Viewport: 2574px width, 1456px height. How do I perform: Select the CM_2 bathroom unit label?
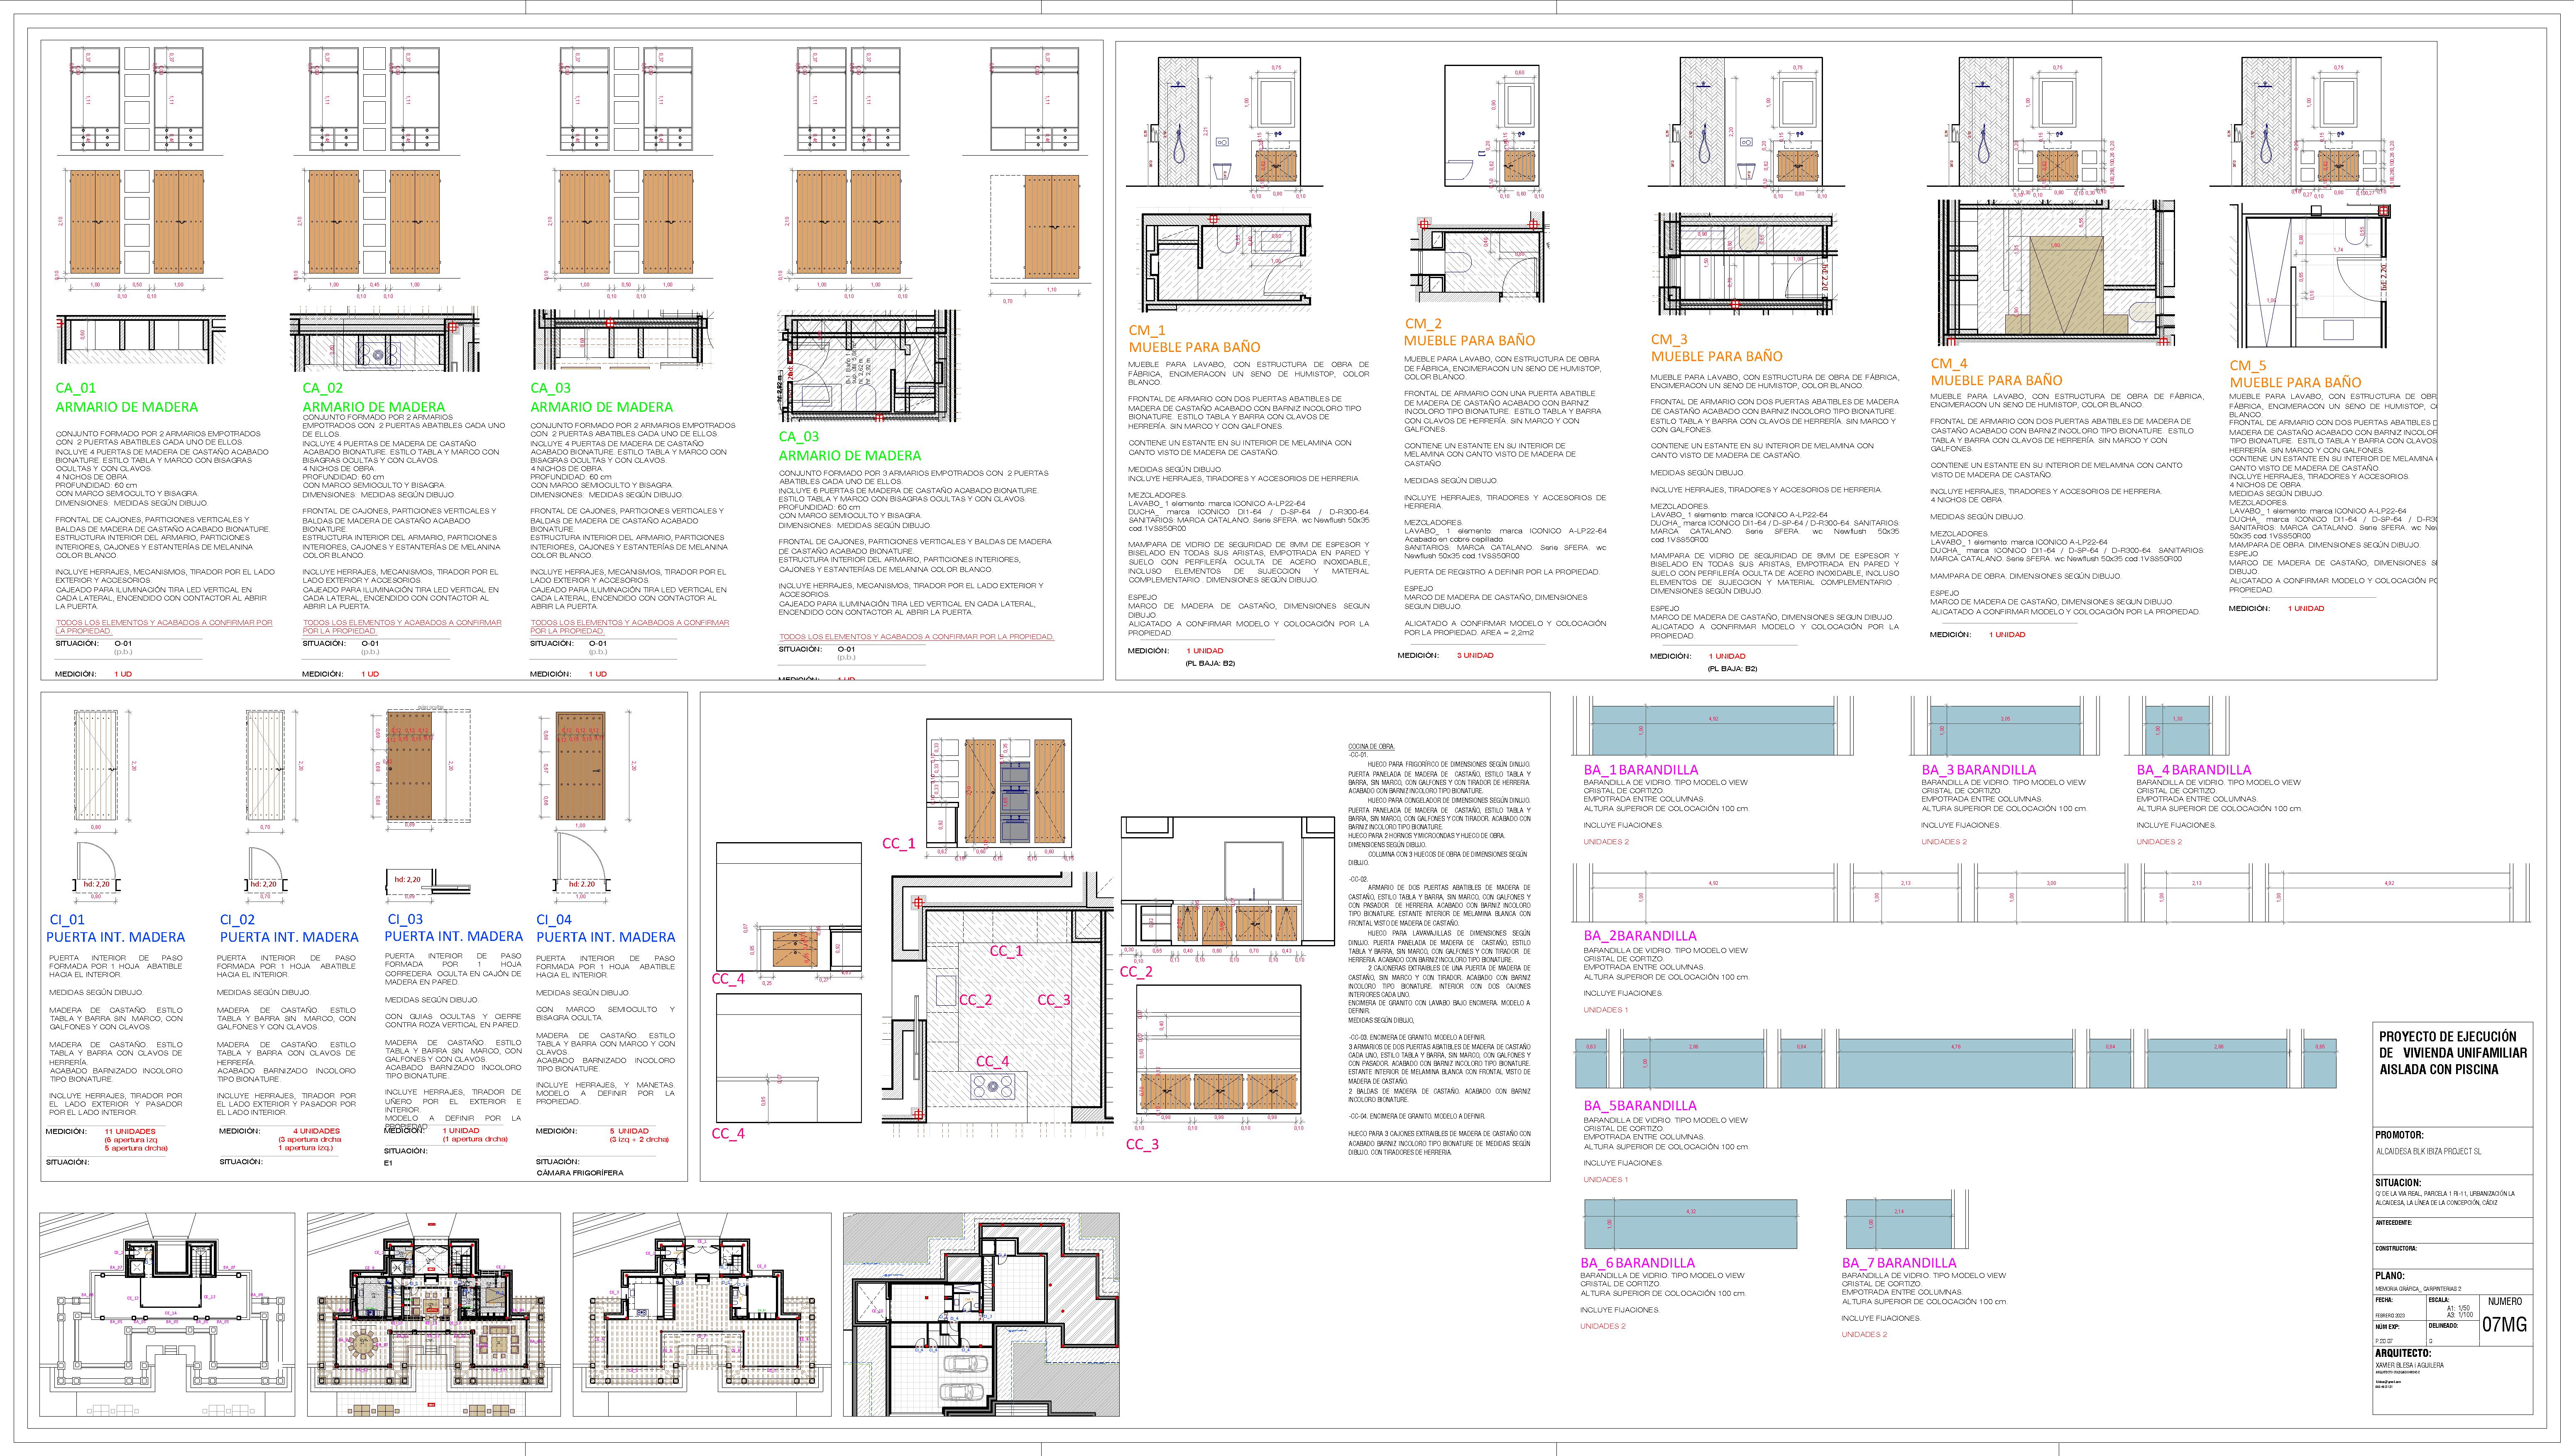(x=1423, y=324)
